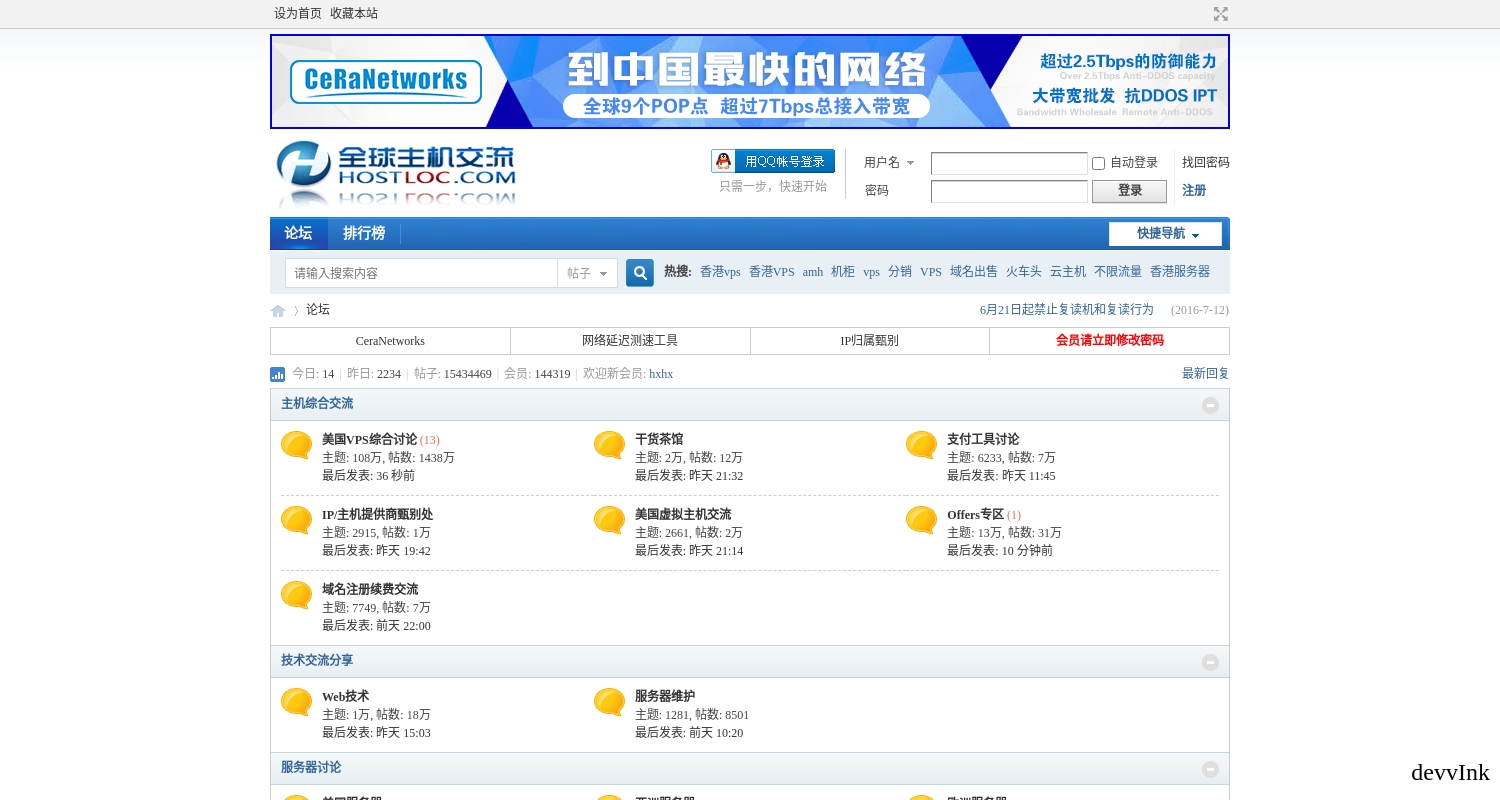Open new member hxhx profile
This screenshot has height=800, width=1500.
point(661,374)
